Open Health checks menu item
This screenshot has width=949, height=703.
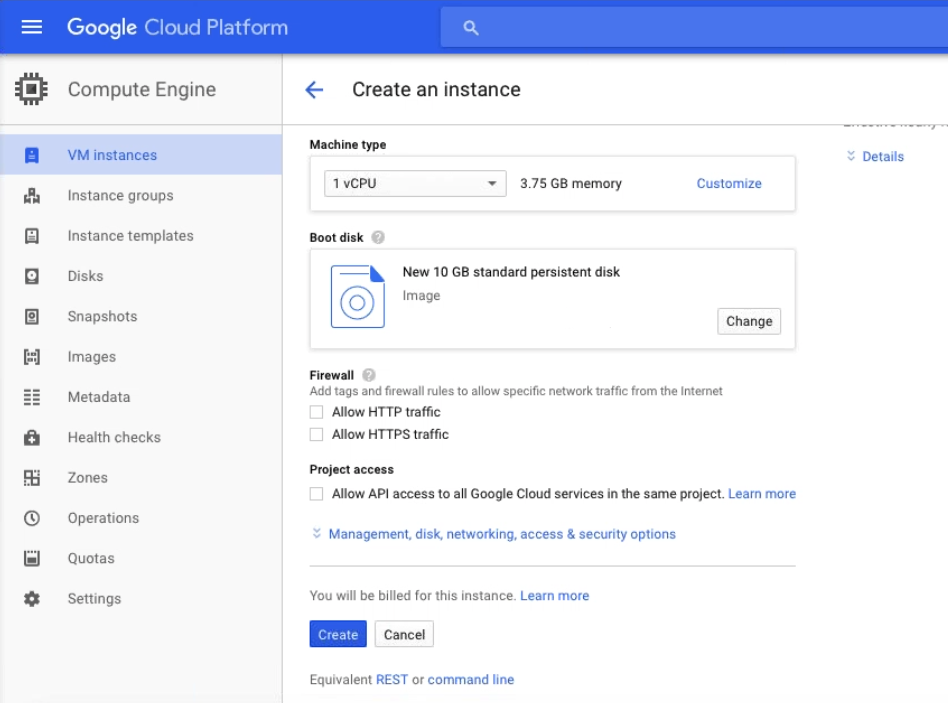click(x=141, y=437)
